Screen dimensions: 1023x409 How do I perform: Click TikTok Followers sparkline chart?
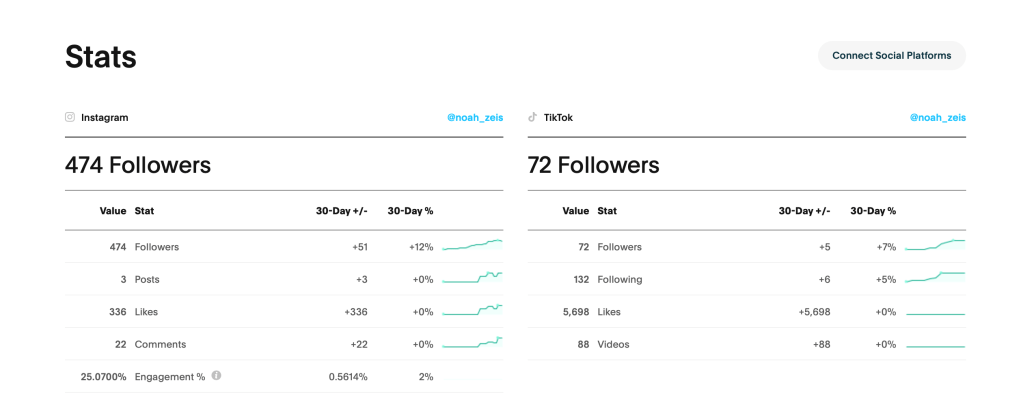point(935,246)
